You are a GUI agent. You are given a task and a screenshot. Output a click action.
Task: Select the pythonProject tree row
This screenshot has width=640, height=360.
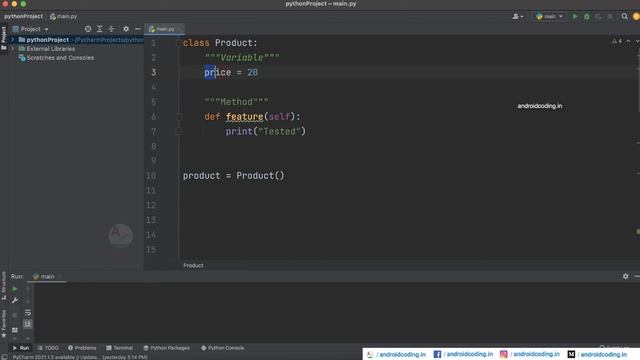coord(76,40)
